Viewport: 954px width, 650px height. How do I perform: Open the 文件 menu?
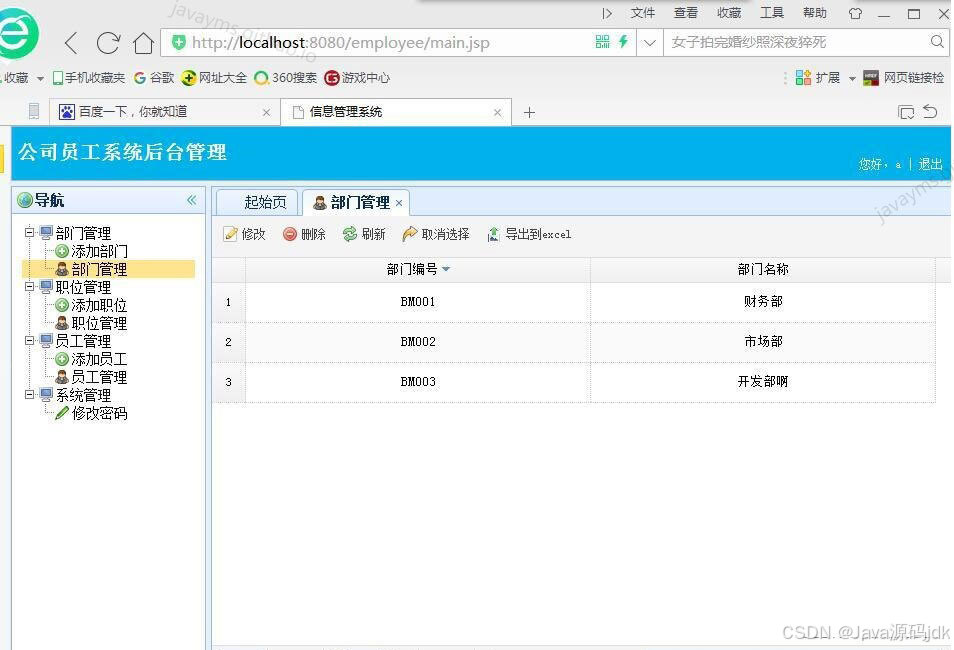[x=642, y=13]
